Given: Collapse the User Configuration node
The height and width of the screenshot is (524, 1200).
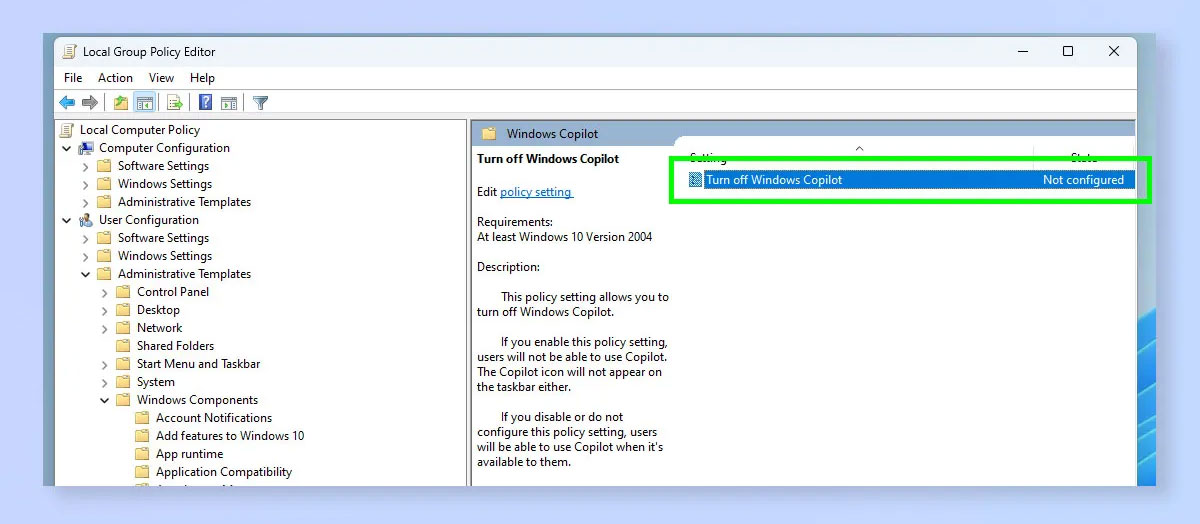Looking at the screenshot, I should pos(67,220).
